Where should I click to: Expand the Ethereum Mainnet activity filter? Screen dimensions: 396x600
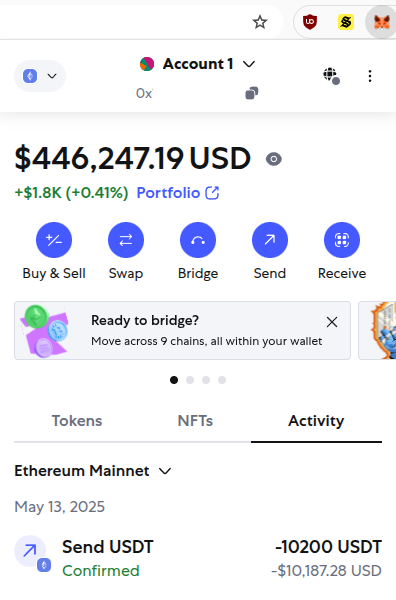point(93,471)
